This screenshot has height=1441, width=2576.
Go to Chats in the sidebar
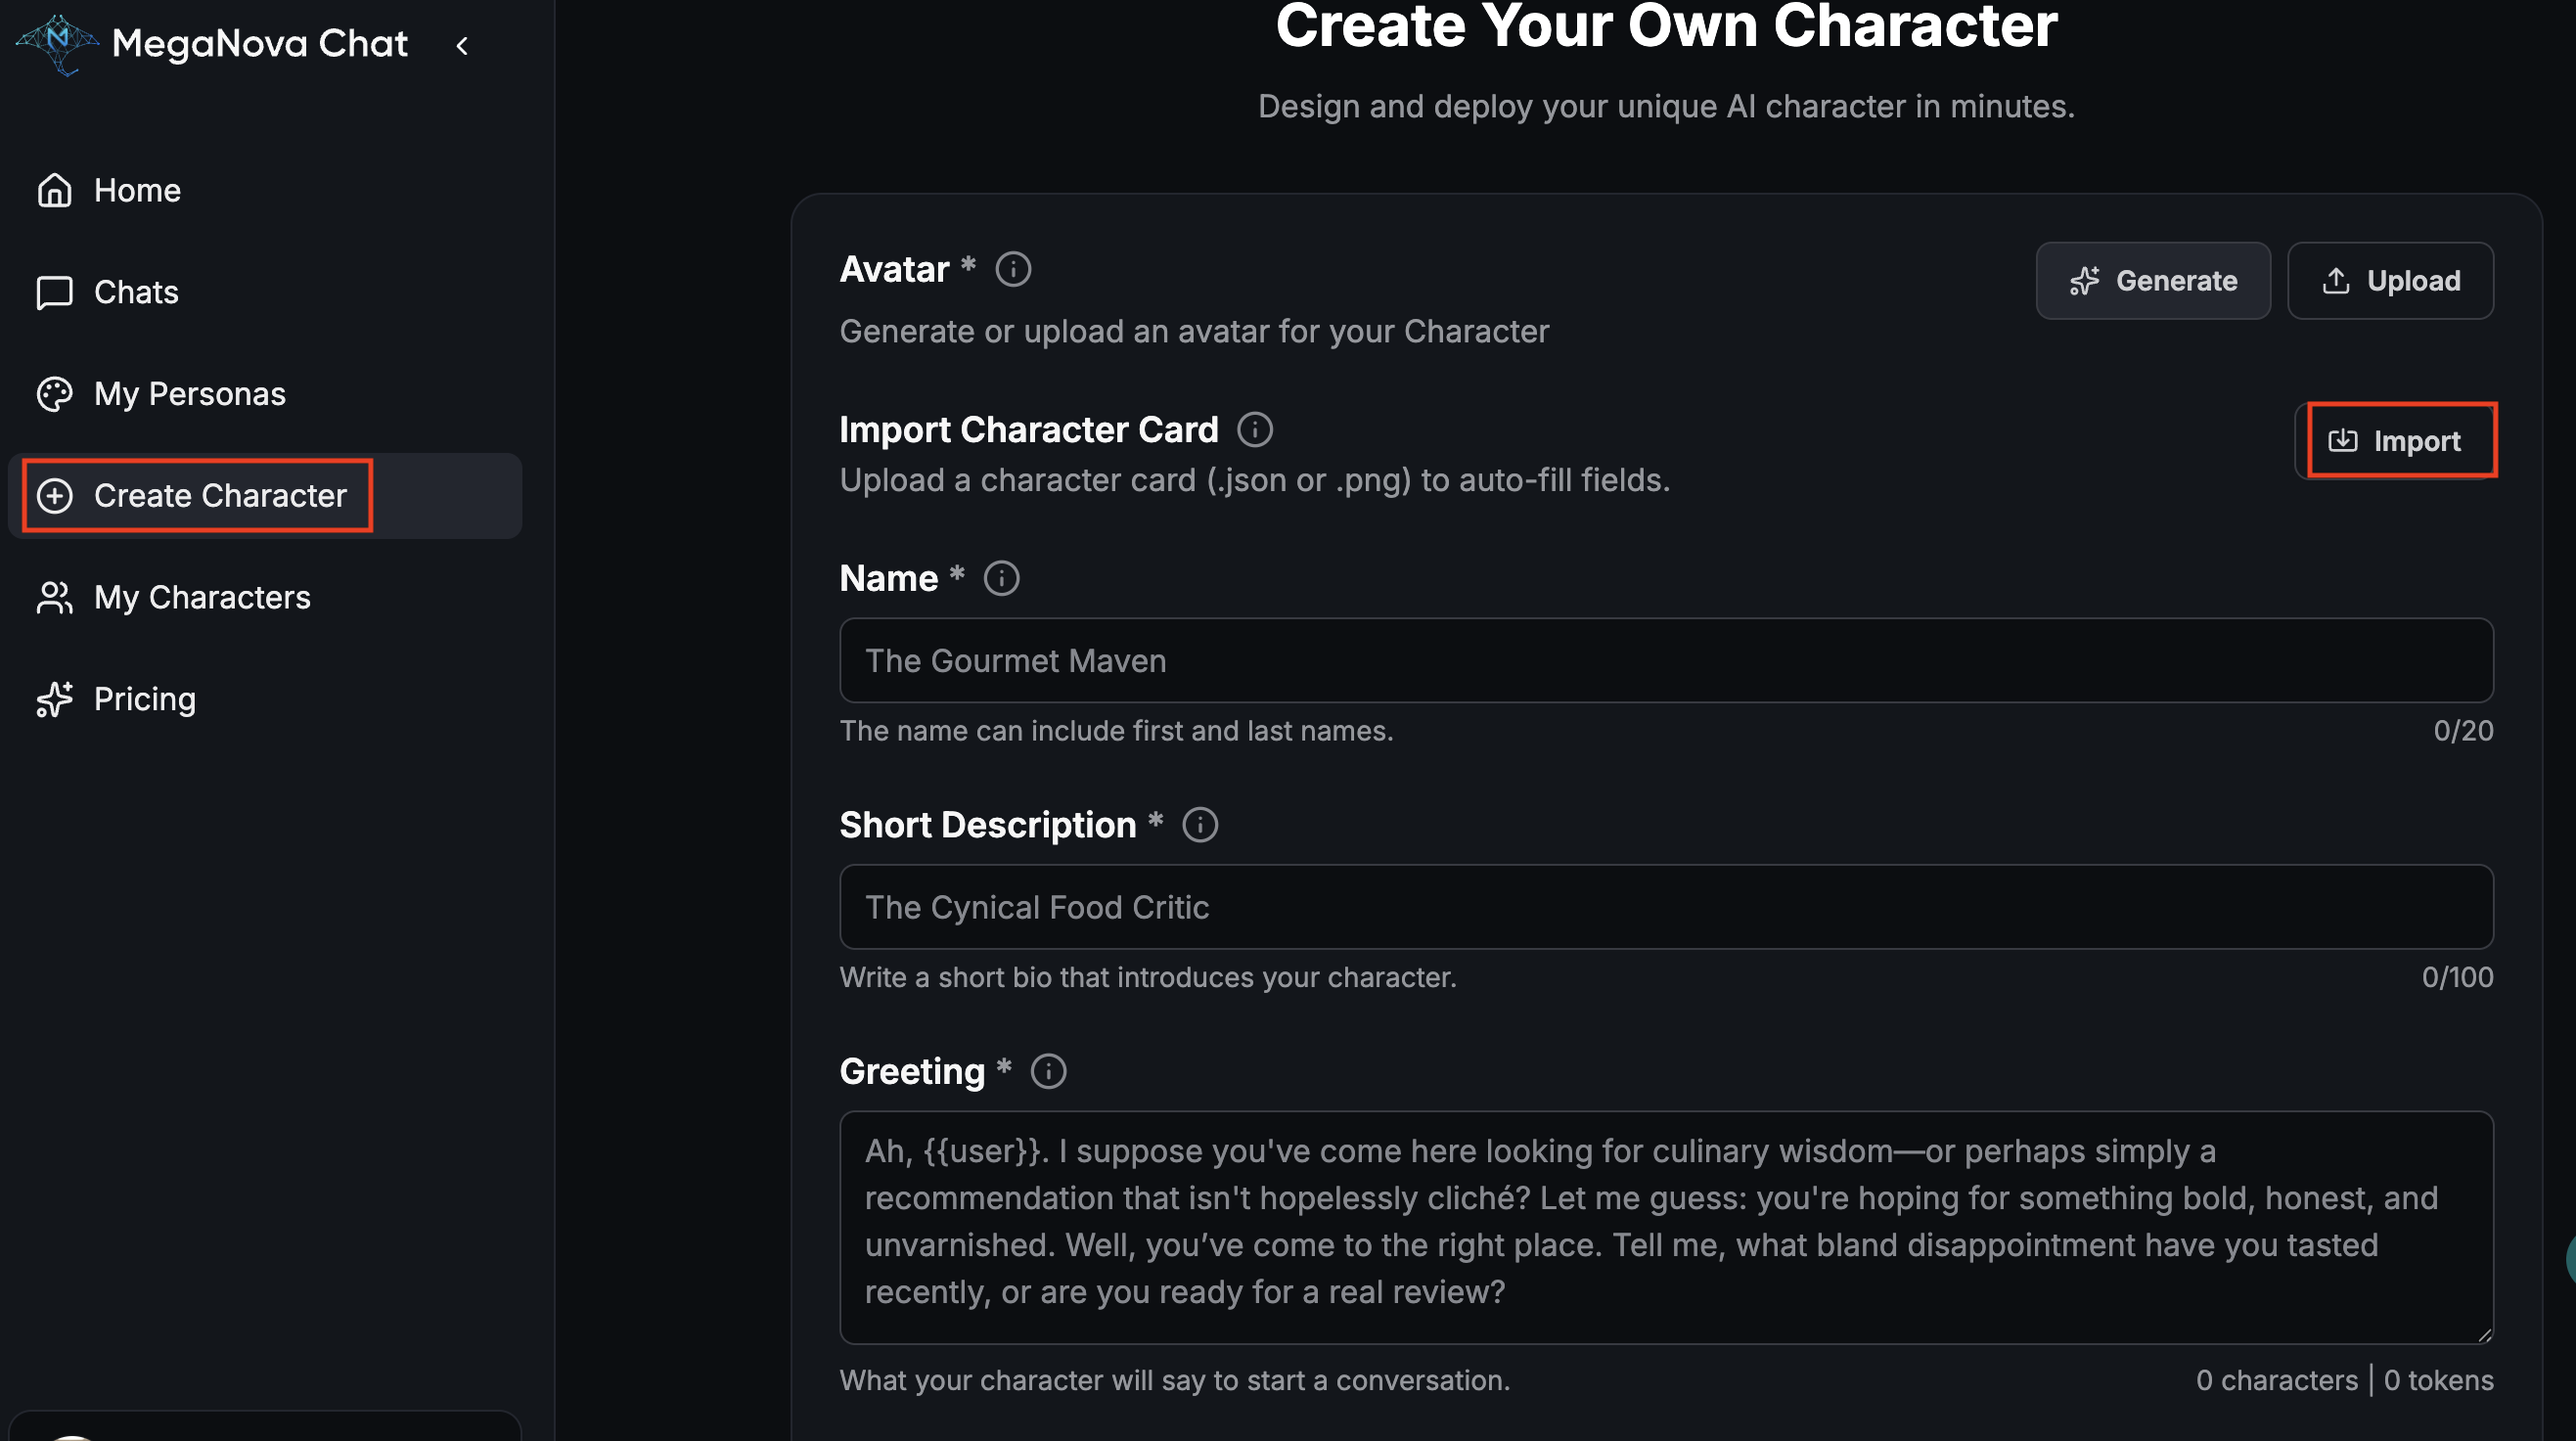tap(135, 292)
